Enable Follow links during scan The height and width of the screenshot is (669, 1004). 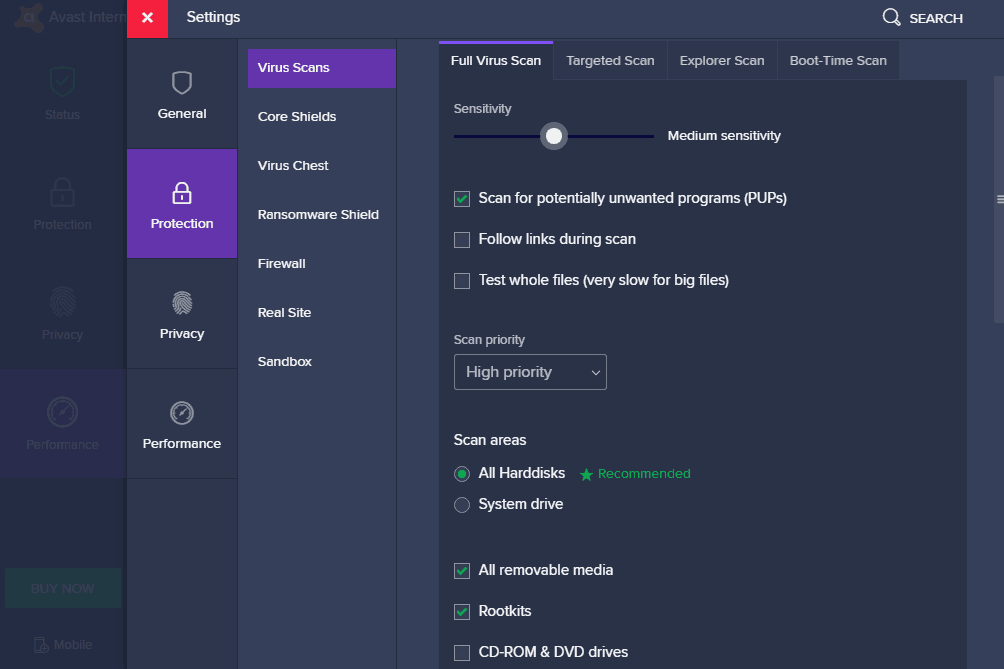pos(461,239)
